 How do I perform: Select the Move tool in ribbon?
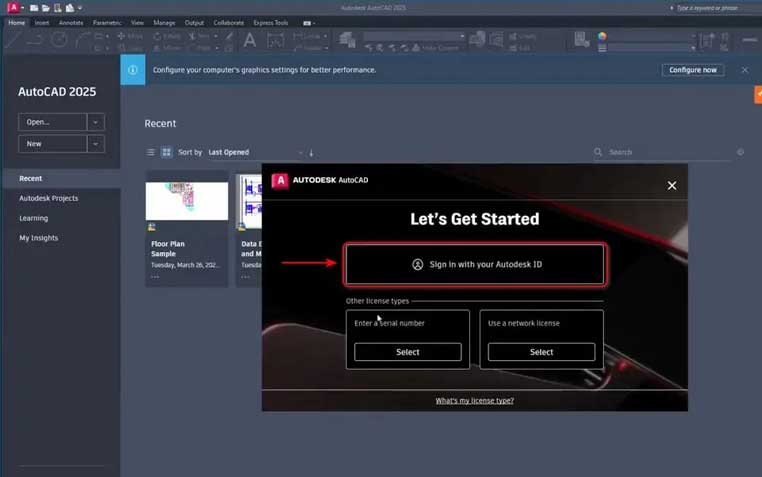[x=130, y=36]
